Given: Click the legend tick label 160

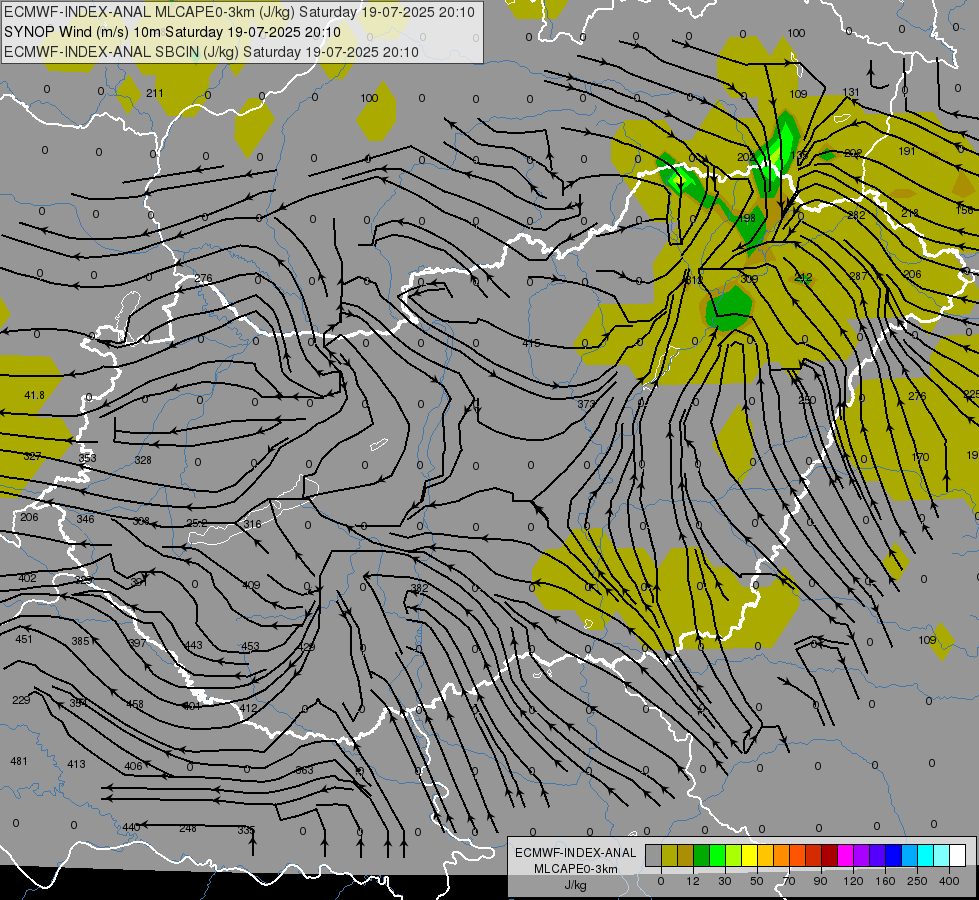Looking at the screenshot, I should [x=885, y=881].
